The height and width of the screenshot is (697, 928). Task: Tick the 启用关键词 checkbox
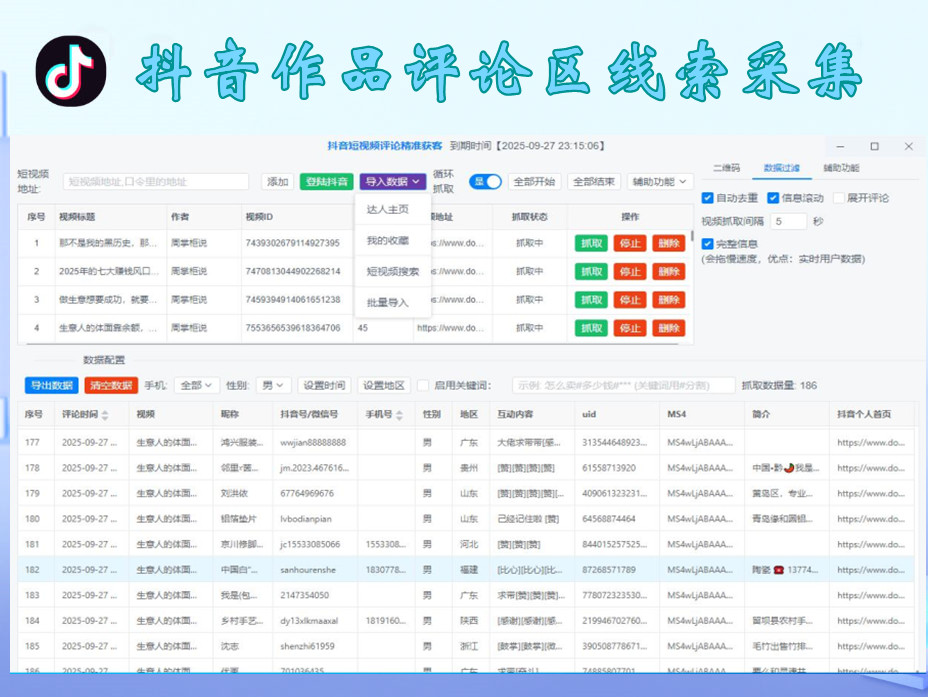click(423, 386)
